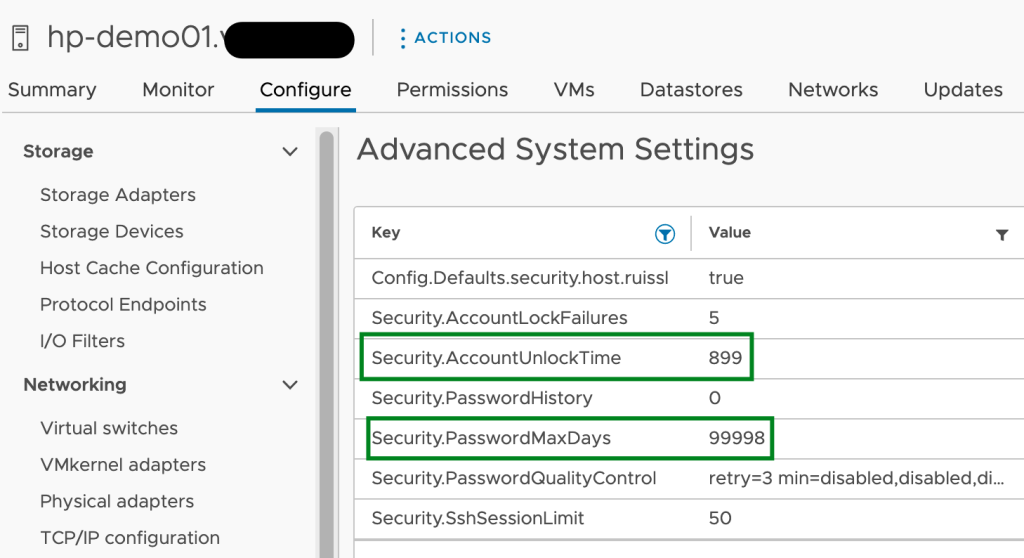Open the Networks tab
This screenshot has width=1024, height=558.
pos(833,90)
